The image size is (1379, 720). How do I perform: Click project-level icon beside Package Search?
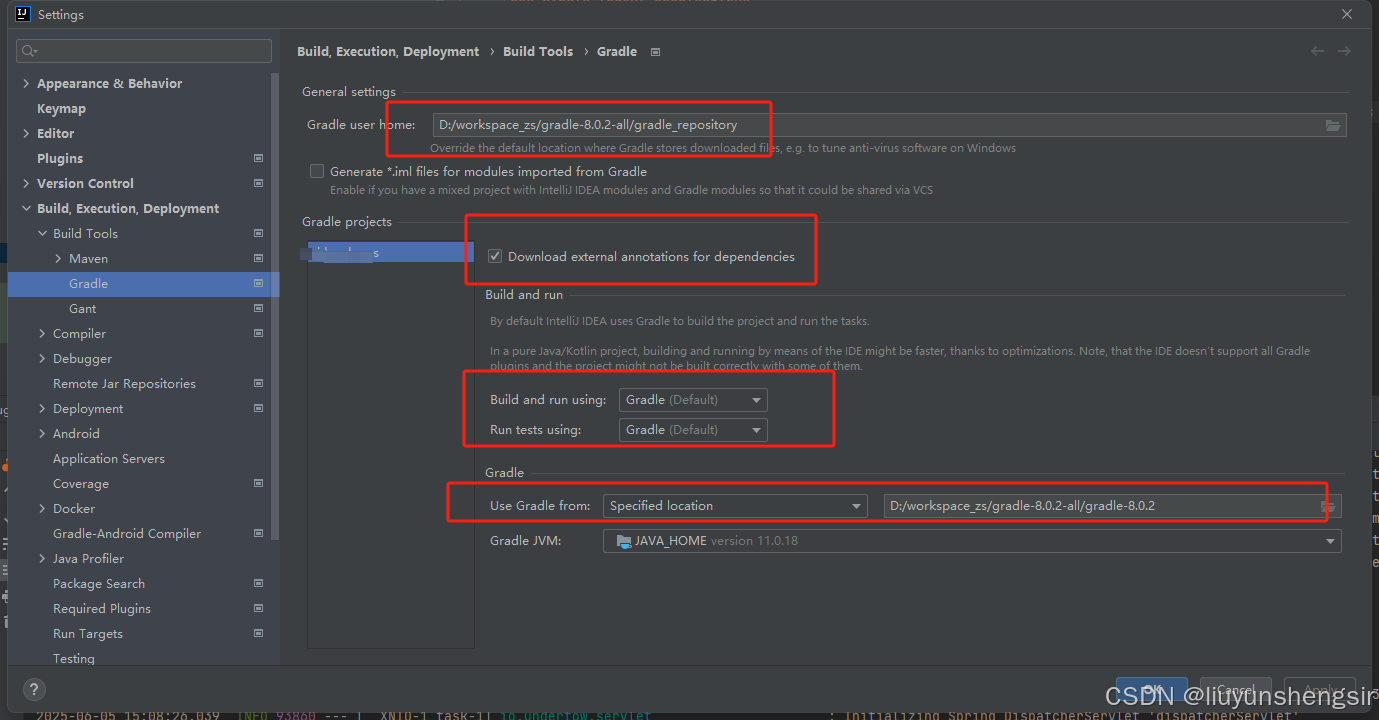(x=258, y=583)
